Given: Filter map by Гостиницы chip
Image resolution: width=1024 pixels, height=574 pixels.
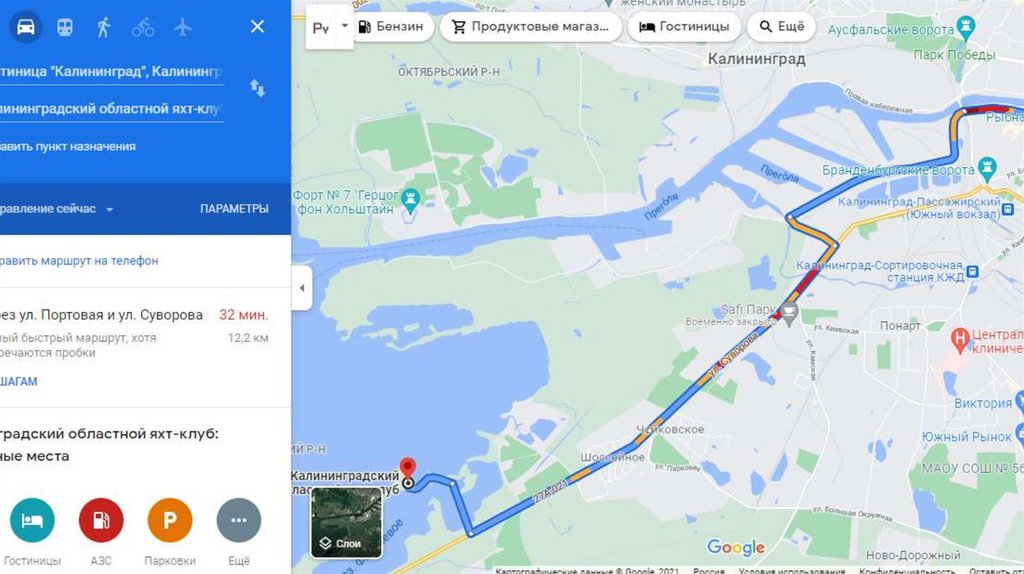Looking at the screenshot, I should 684,27.
